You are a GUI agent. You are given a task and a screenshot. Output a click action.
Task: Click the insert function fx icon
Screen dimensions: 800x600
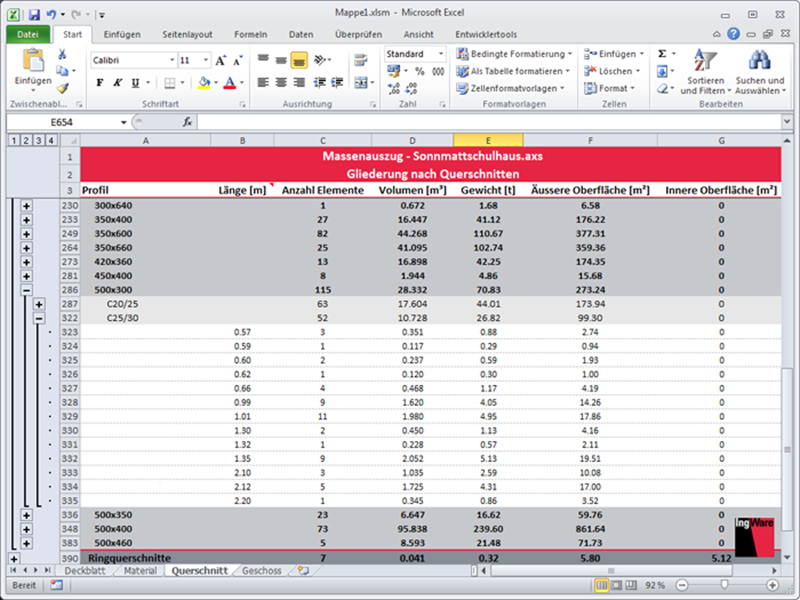187,122
